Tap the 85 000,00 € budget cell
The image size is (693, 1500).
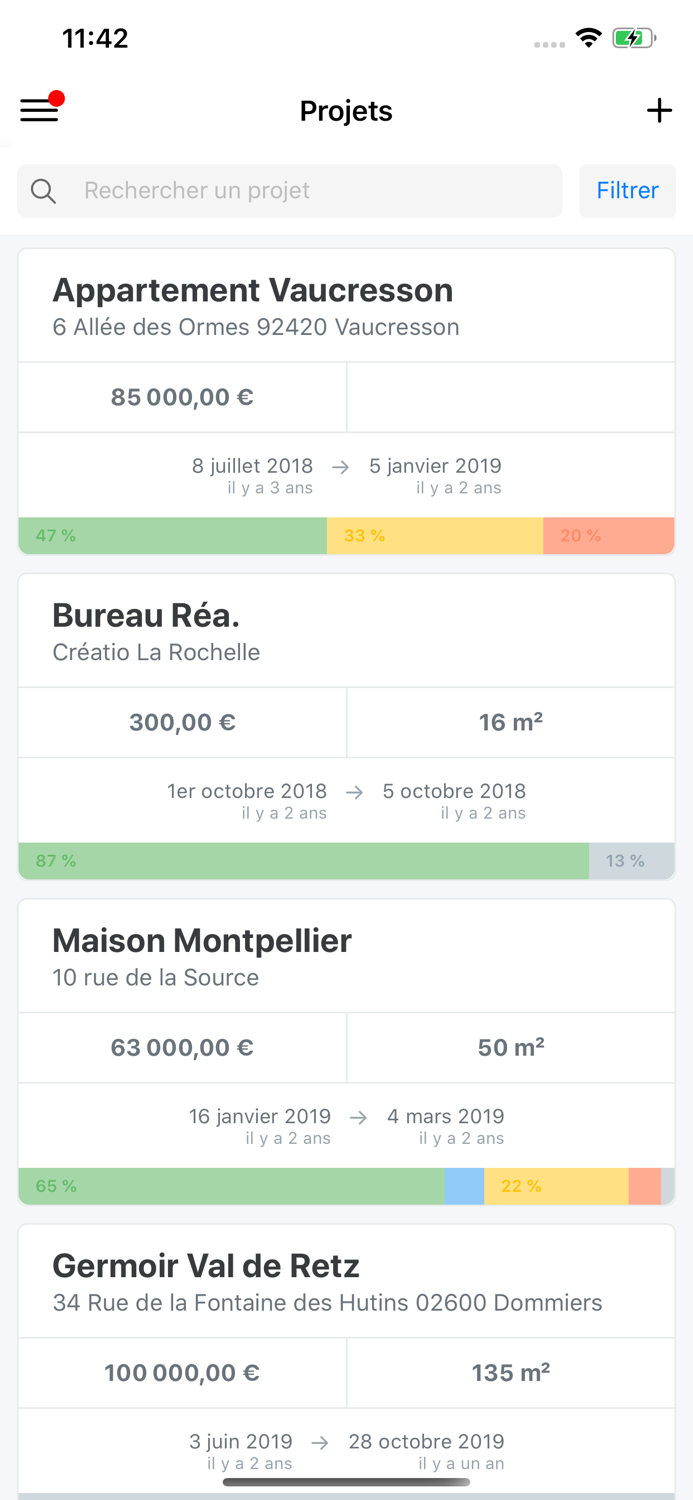coord(182,397)
